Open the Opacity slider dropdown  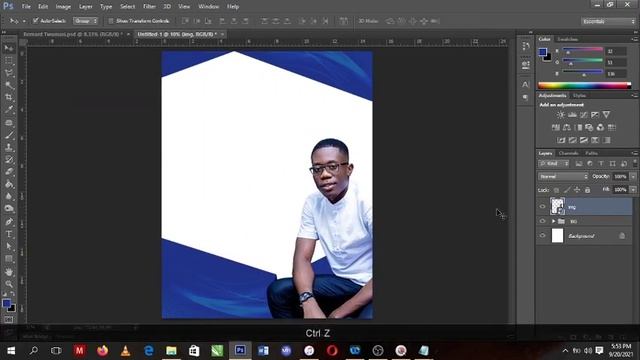click(x=633, y=177)
